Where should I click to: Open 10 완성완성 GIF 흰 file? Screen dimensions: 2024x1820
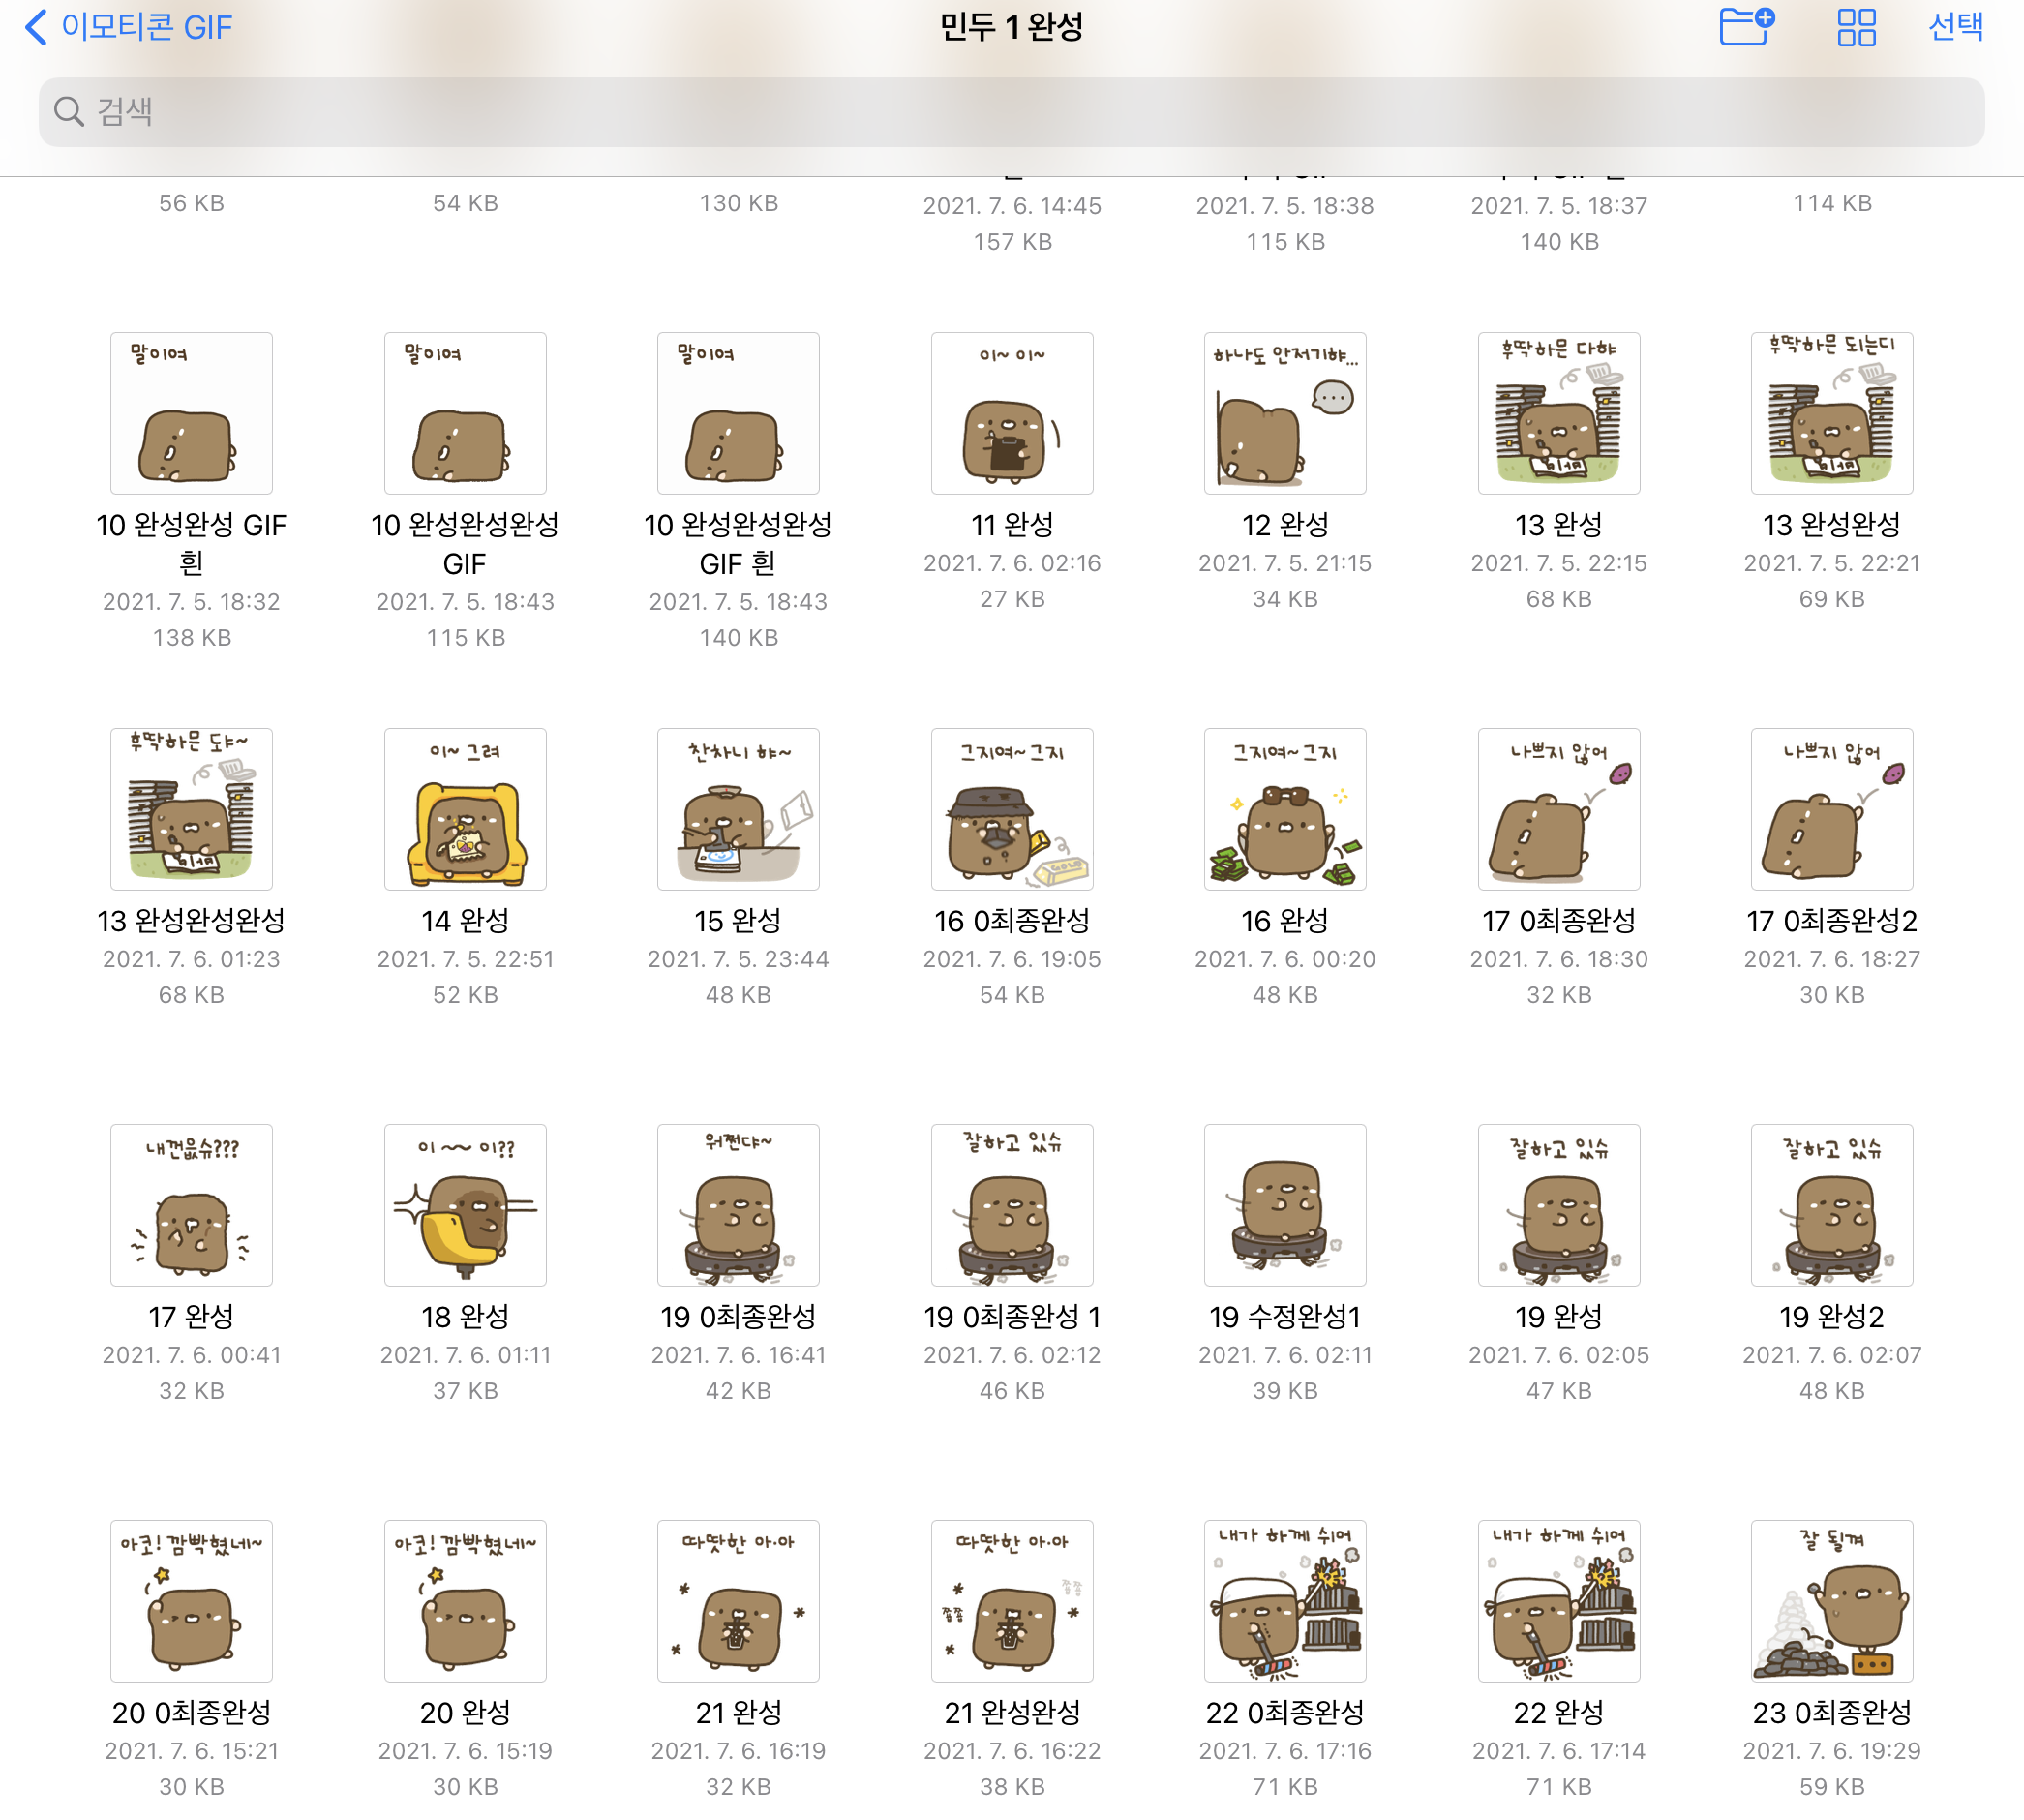(191, 413)
